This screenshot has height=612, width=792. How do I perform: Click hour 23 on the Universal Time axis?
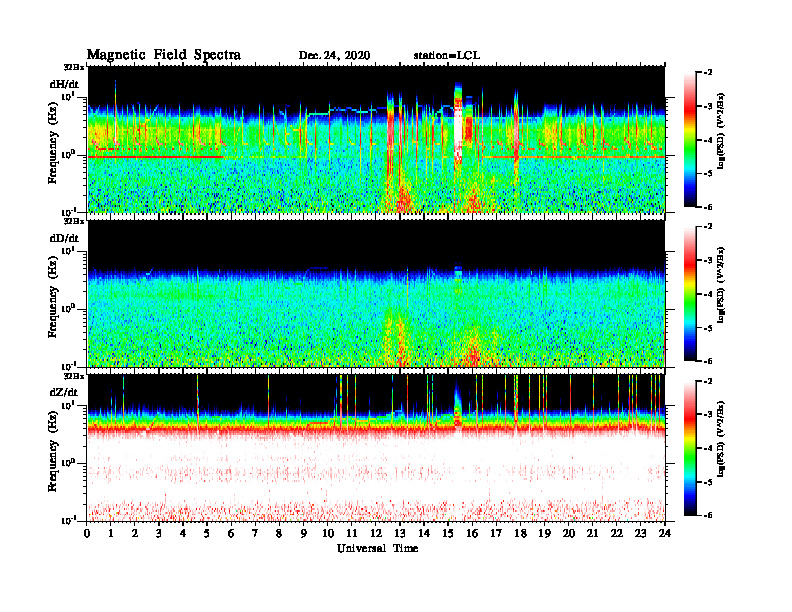point(640,534)
